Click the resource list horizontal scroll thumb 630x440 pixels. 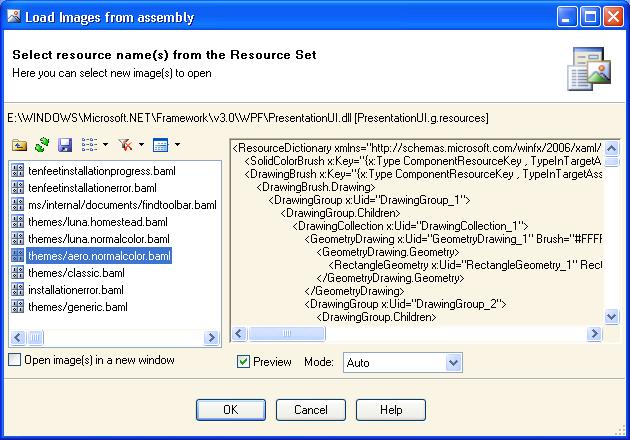35,338
